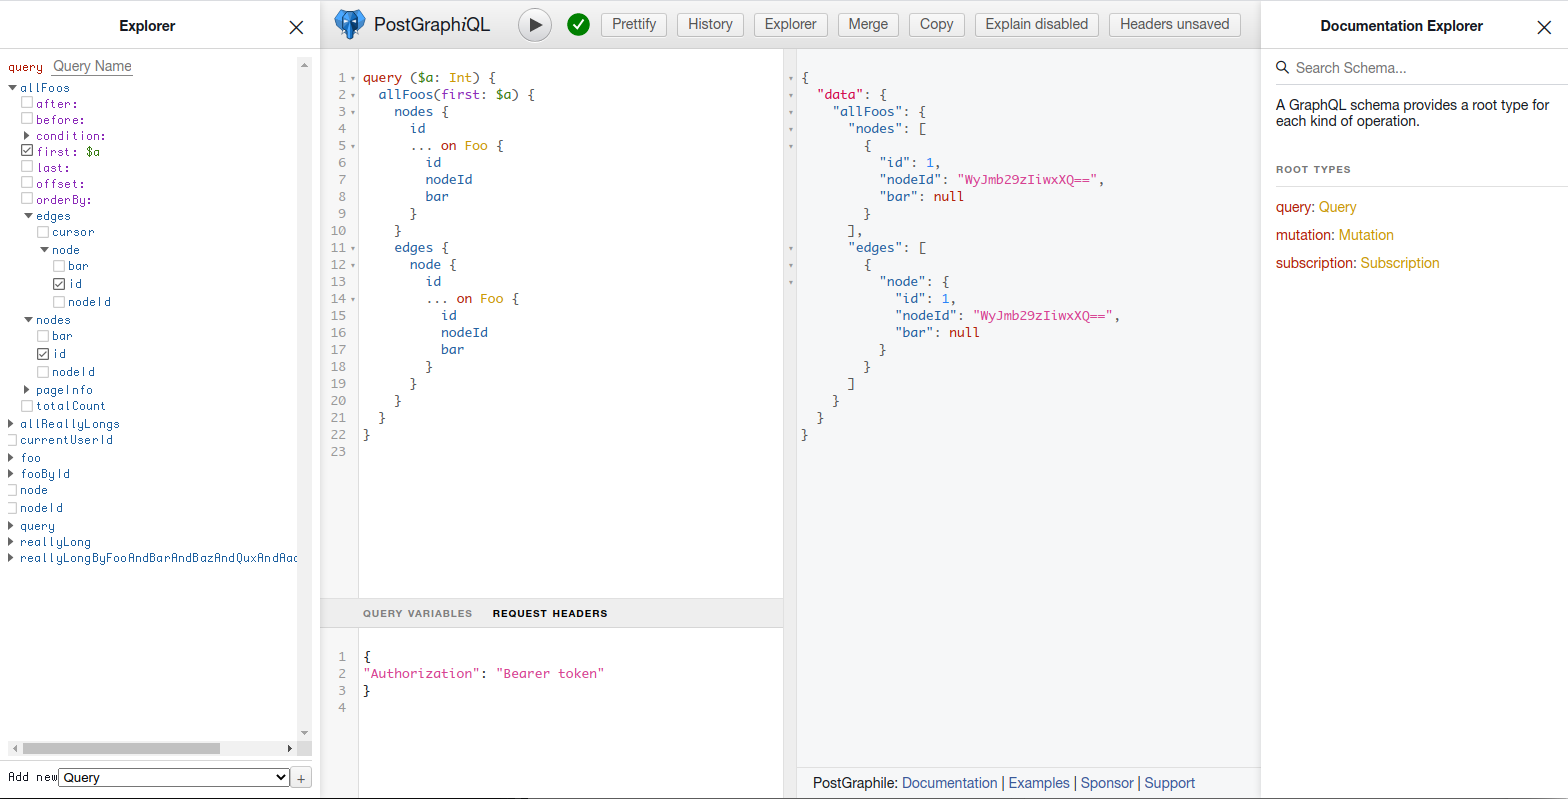Expand the fooById field
Screen dimensions: 1568x799
coord(11,474)
